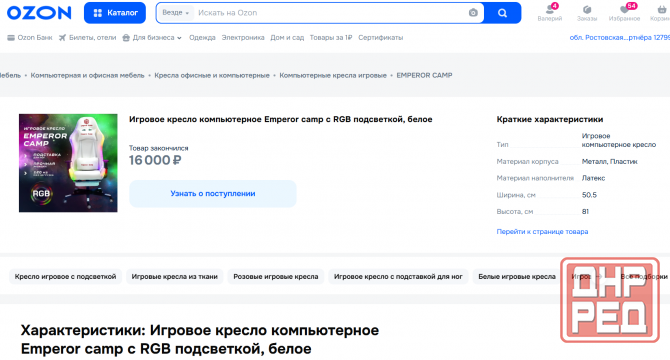670x360 pixels.
Task: Click the OZON logo
Action: [39, 13]
